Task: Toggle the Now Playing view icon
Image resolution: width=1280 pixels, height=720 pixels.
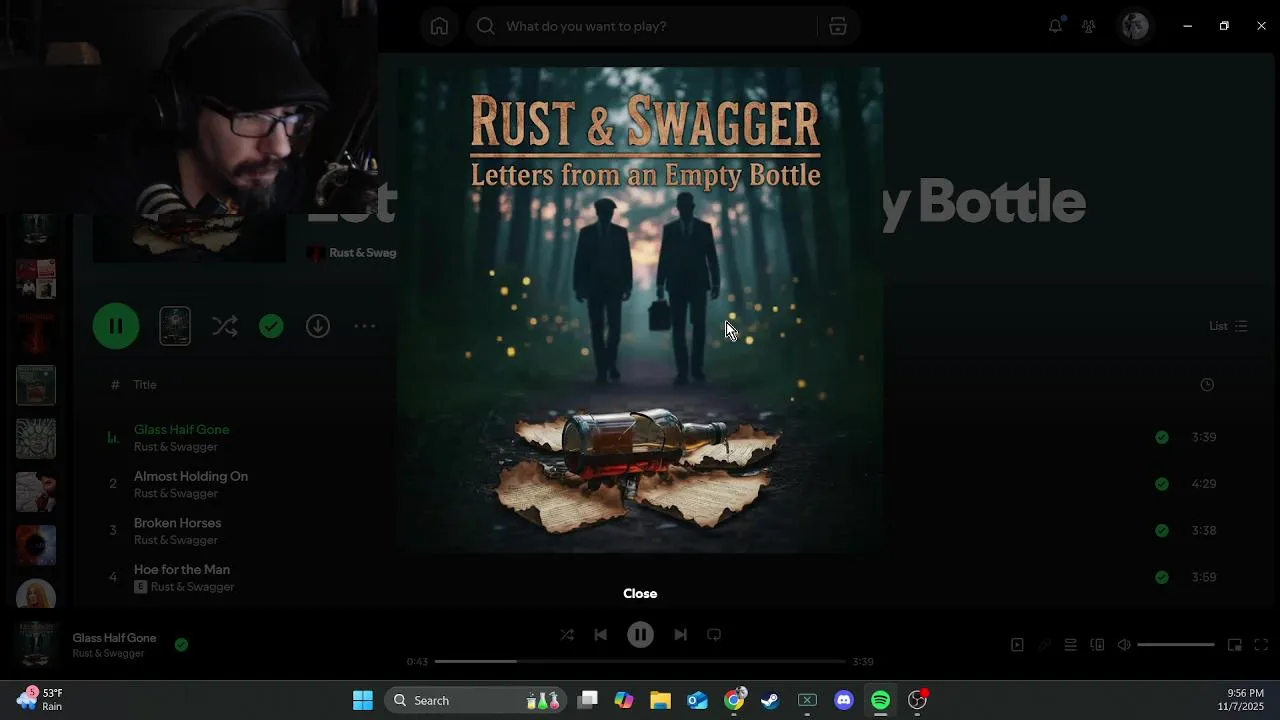Action: click(x=1017, y=645)
